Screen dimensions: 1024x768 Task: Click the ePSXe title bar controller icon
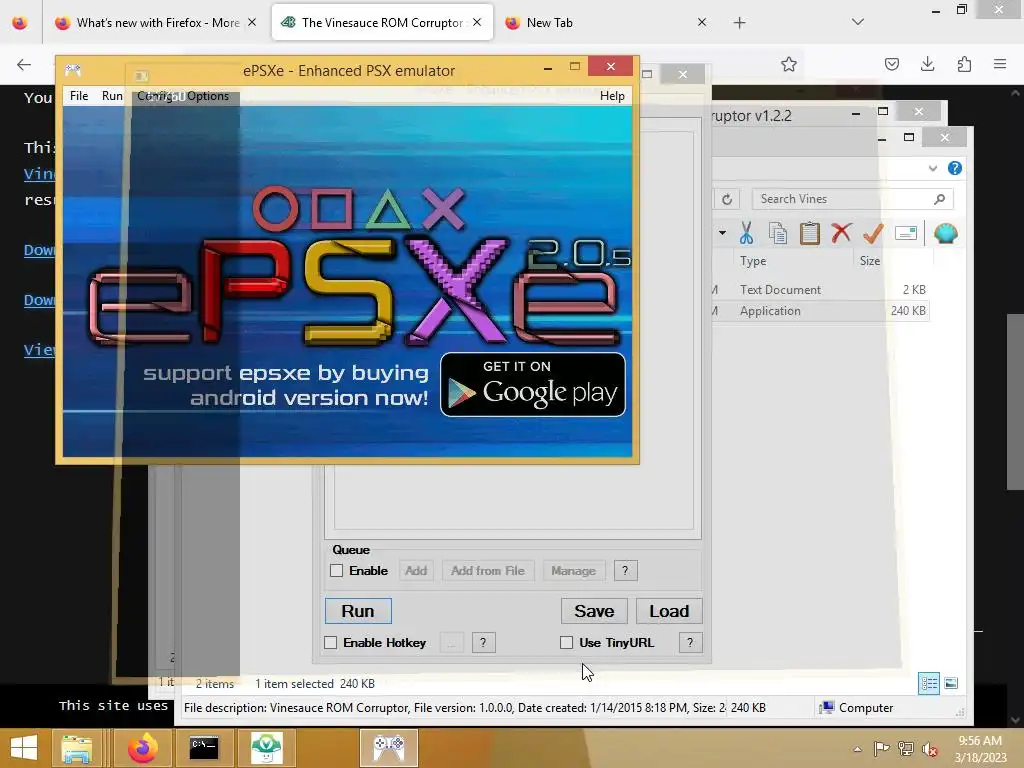point(72,69)
